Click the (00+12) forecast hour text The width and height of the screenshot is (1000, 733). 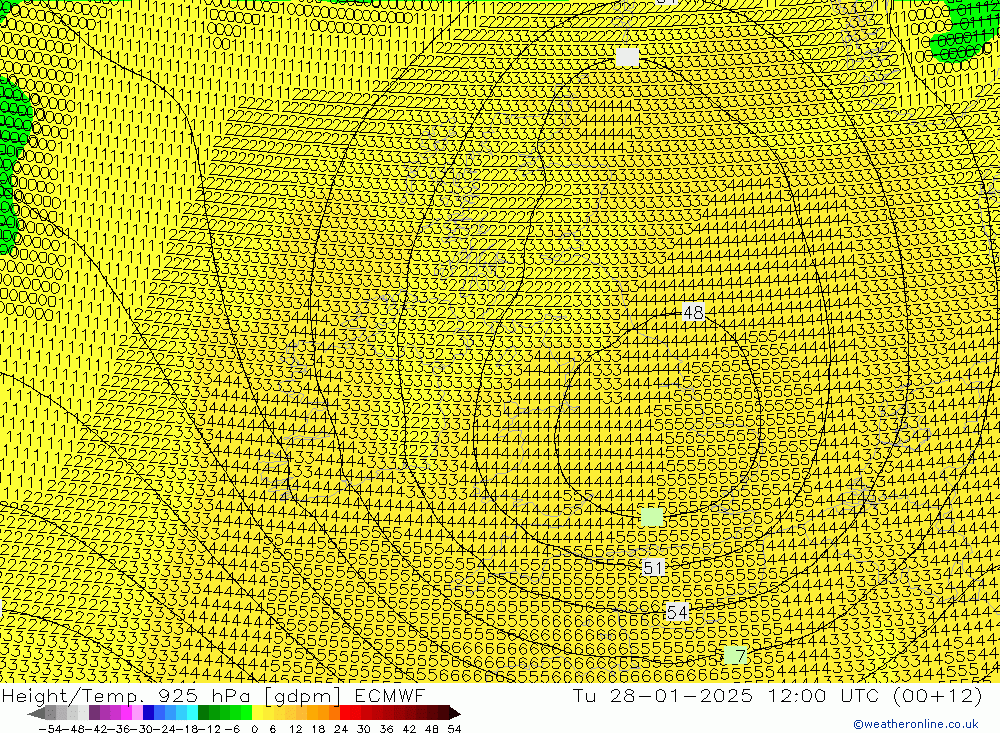(x=937, y=695)
